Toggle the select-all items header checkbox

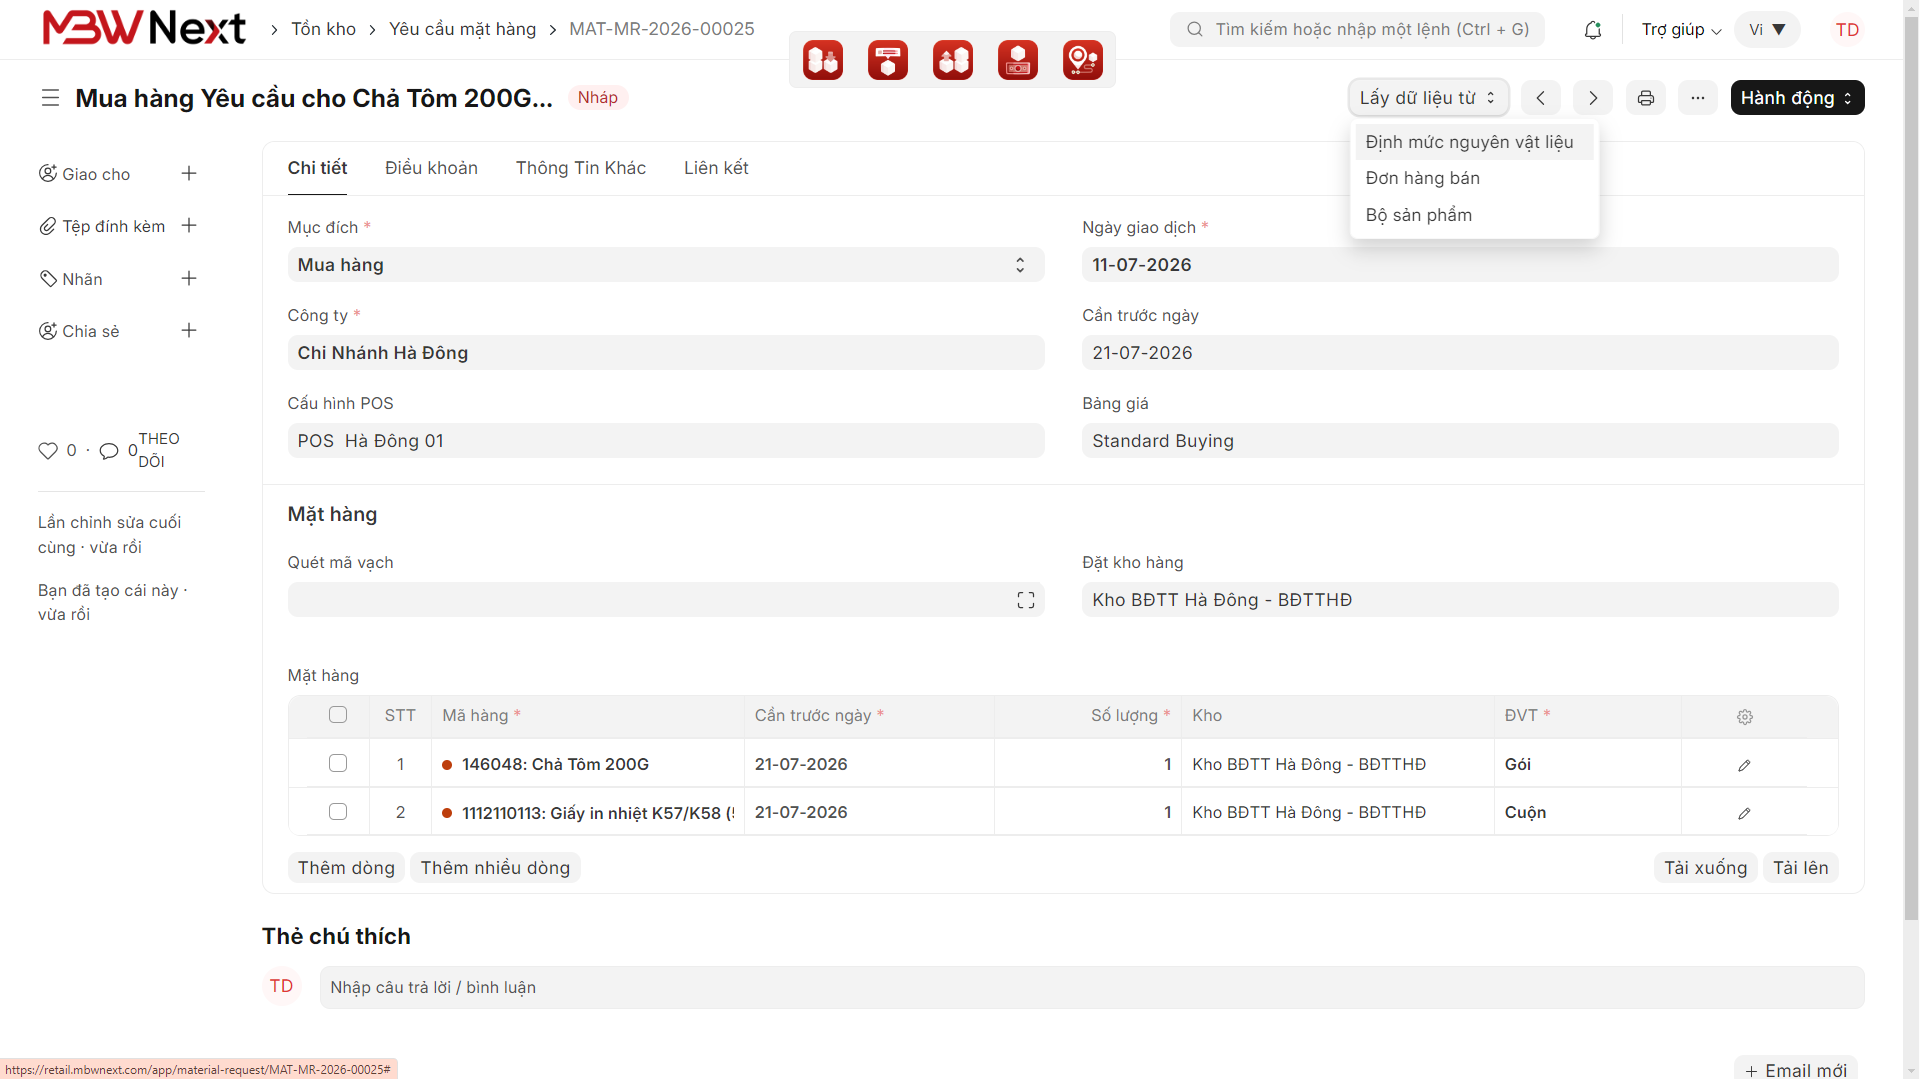(x=338, y=715)
